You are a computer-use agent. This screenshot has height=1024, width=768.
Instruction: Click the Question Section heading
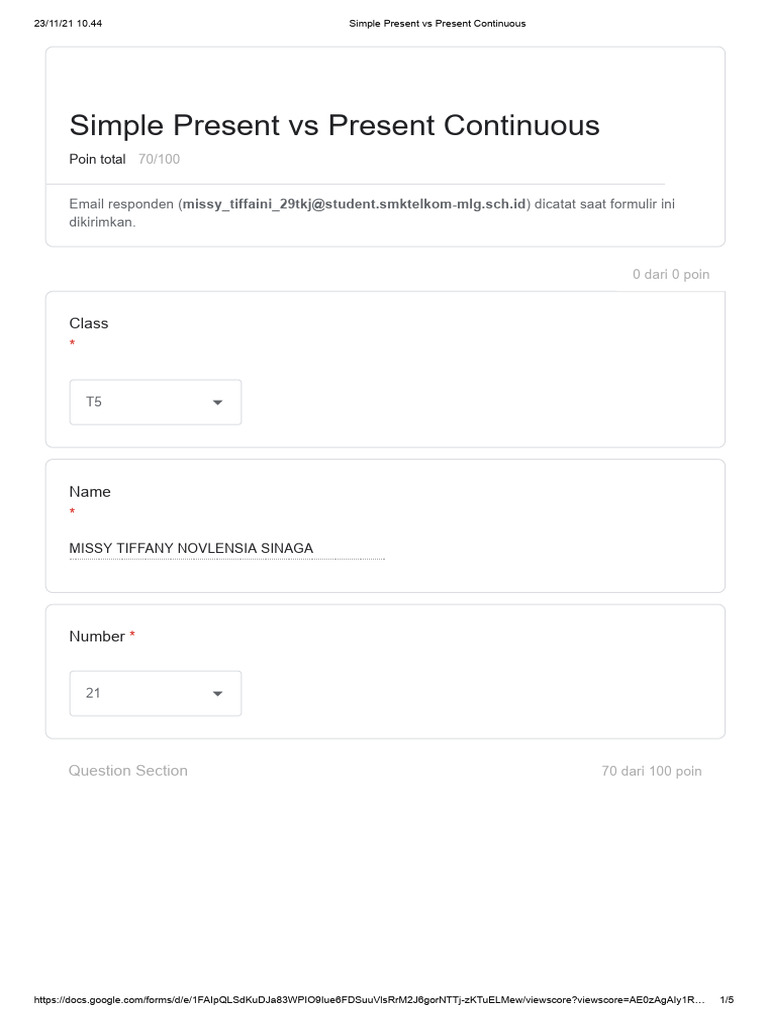[128, 771]
